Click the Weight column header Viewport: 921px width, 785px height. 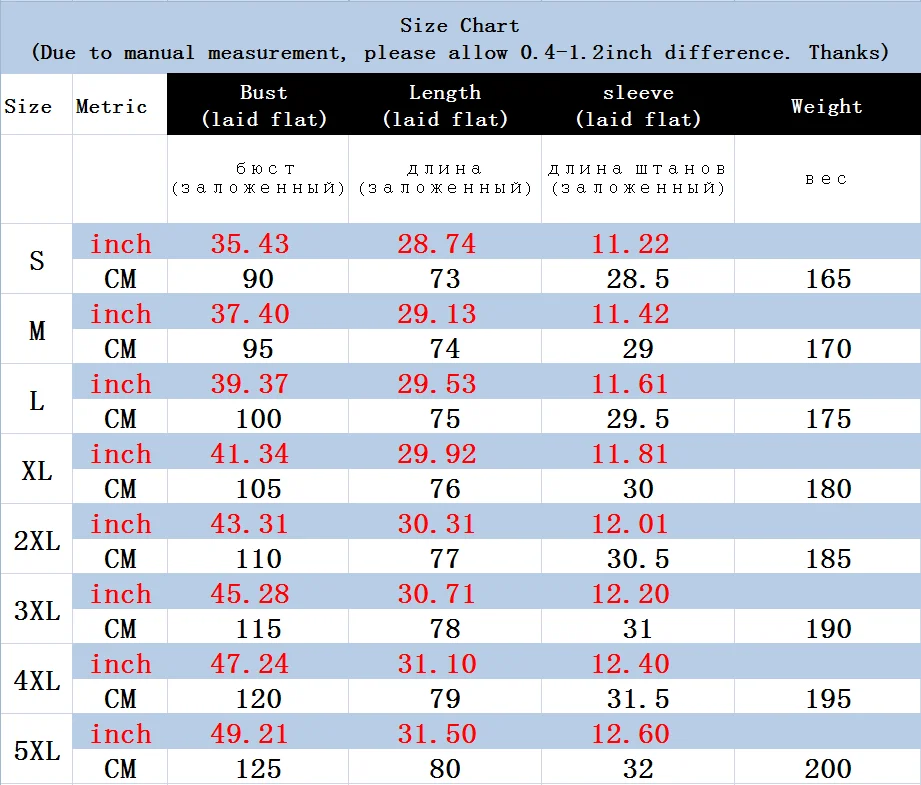click(x=826, y=106)
